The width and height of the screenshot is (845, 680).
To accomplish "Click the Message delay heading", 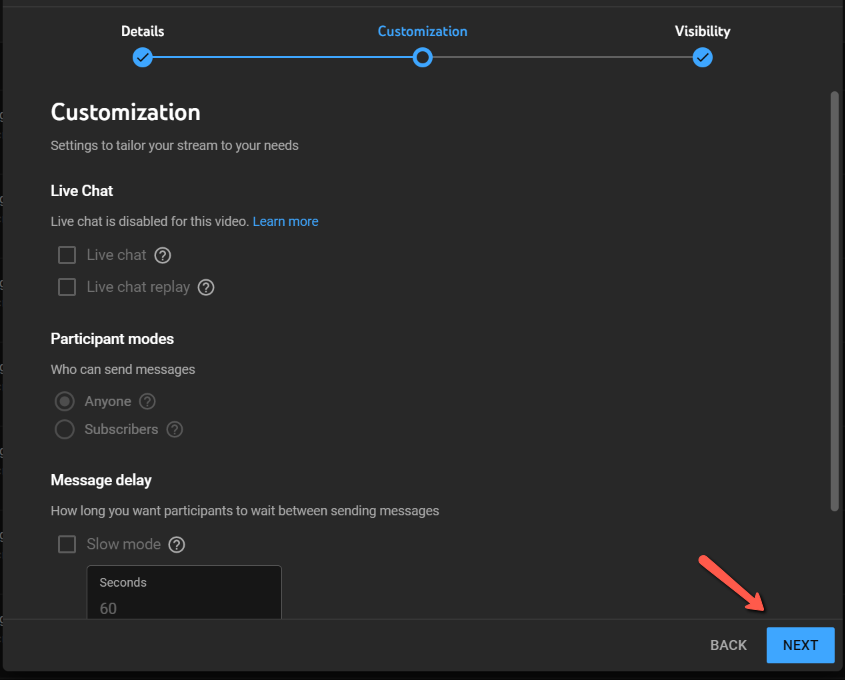I will click(101, 480).
